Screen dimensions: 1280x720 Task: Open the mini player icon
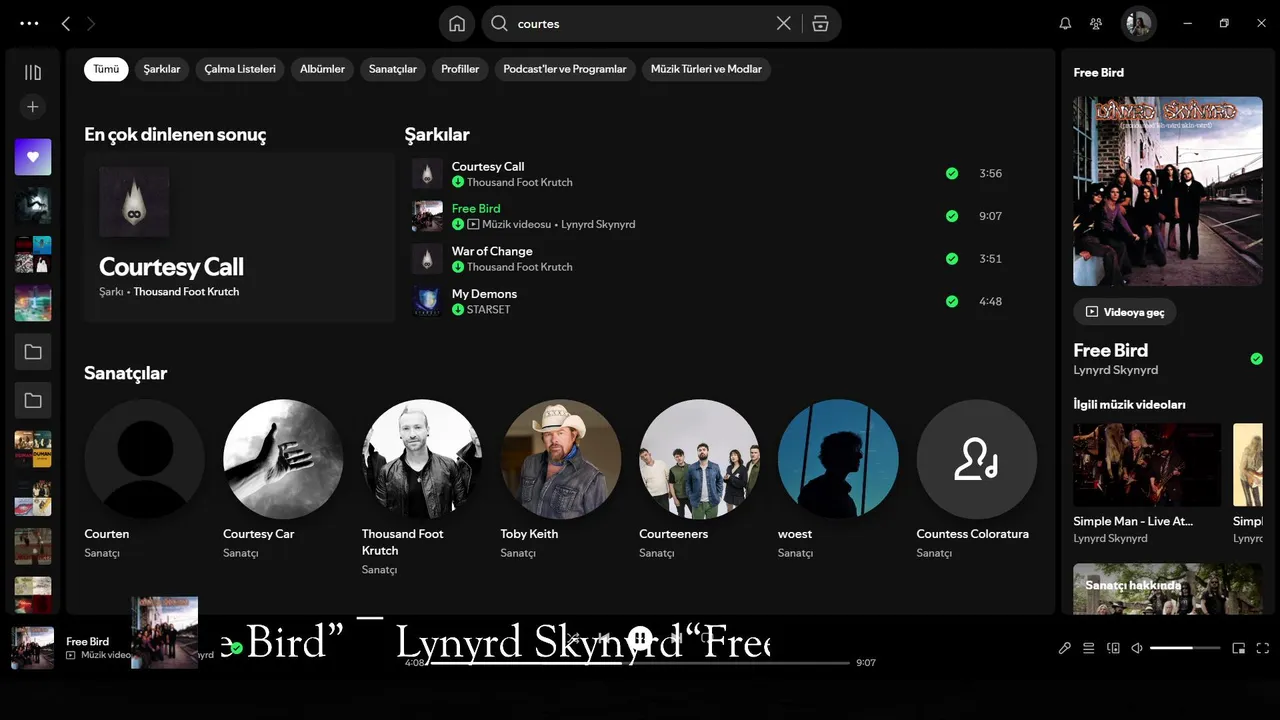(1239, 648)
